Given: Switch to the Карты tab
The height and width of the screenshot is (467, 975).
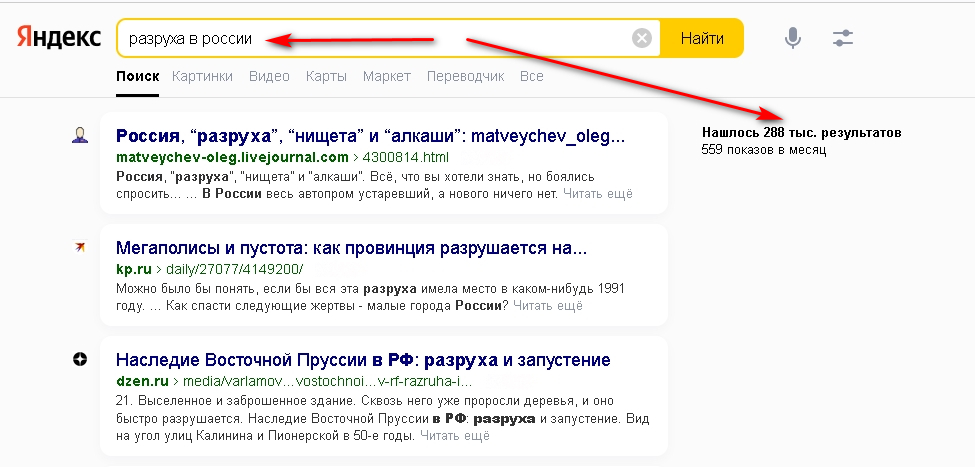Looking at the screenshot, I should pos(326,76).
